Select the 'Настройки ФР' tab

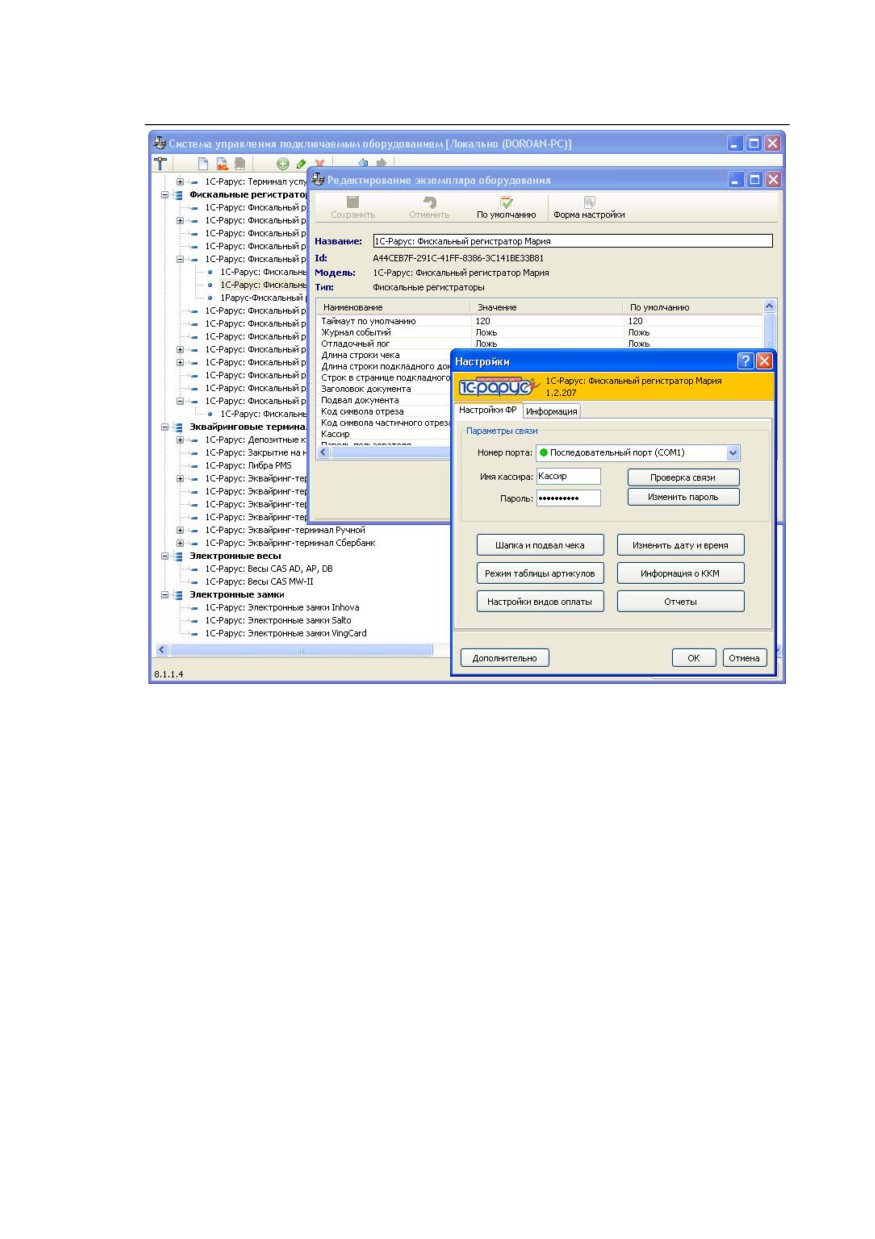click(x=488, y=409)
